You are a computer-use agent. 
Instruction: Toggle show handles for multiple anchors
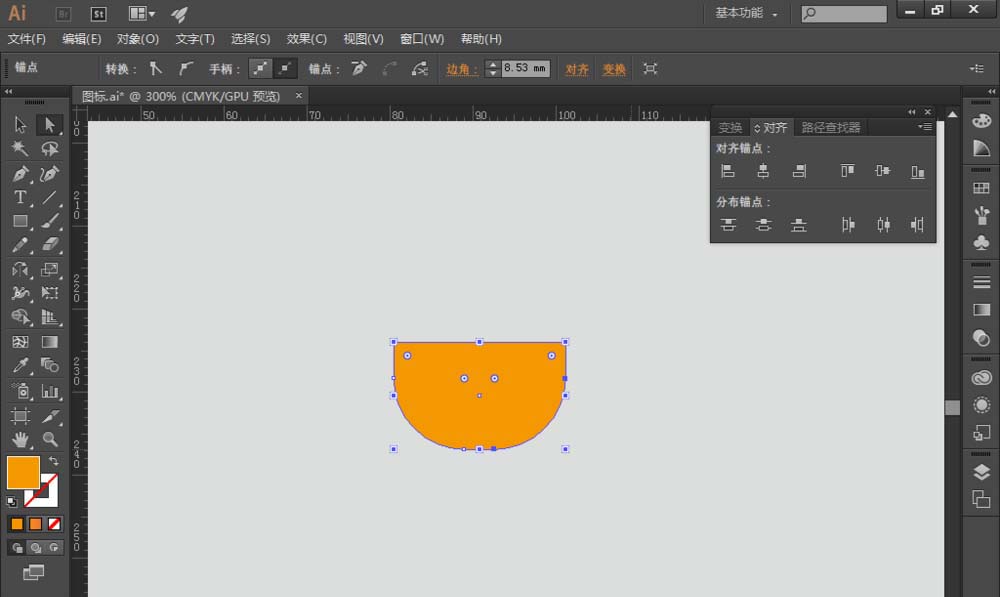point(260,68)
